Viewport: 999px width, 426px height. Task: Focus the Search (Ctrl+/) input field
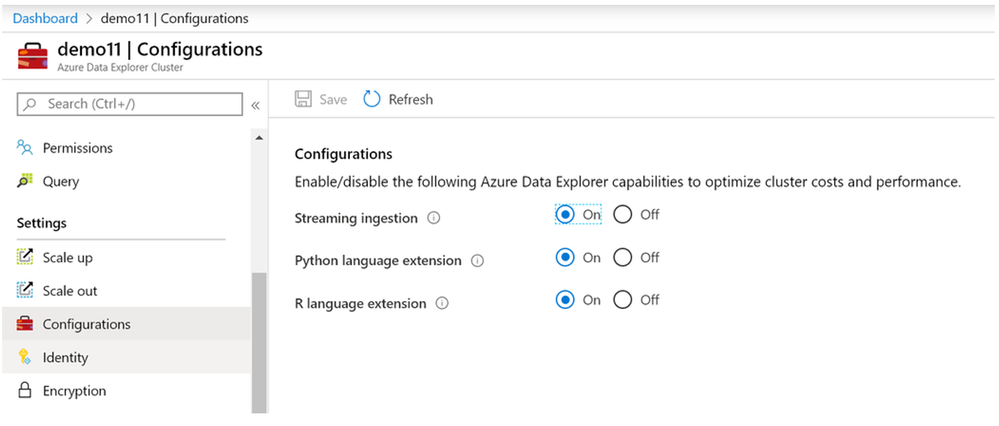pos(130,104)
